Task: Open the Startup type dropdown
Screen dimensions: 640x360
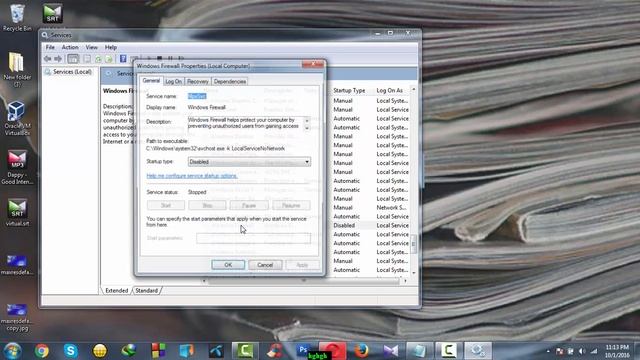Action: pos(249,162)
